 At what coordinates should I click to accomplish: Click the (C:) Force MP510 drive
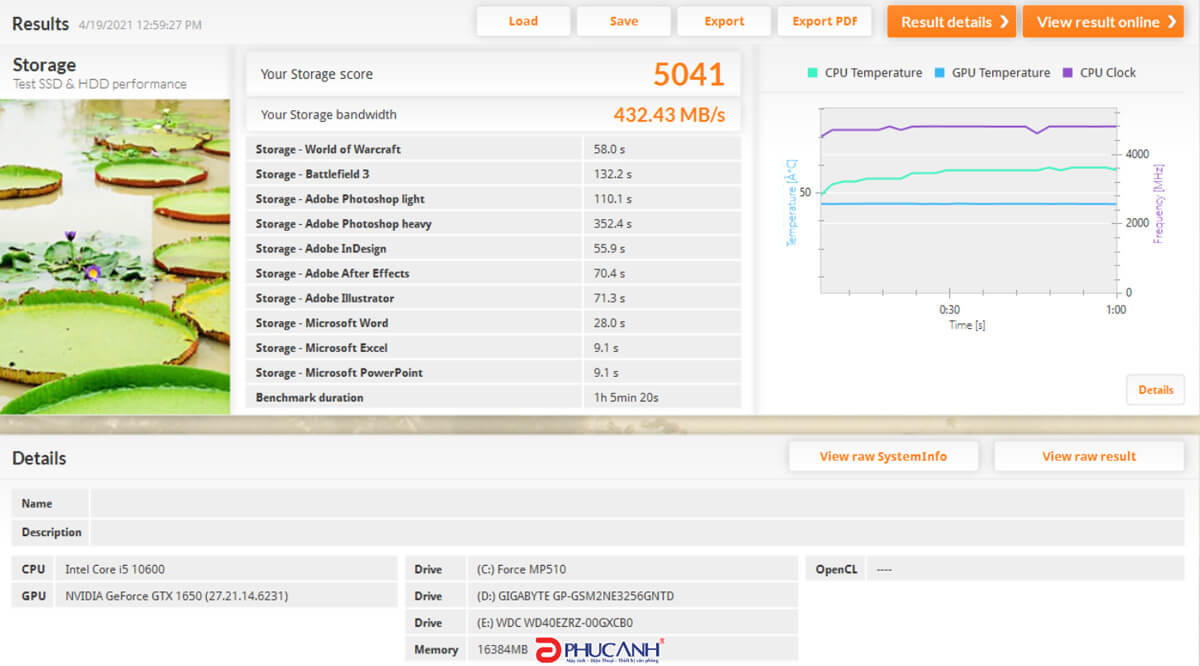[x=521, y=569]
